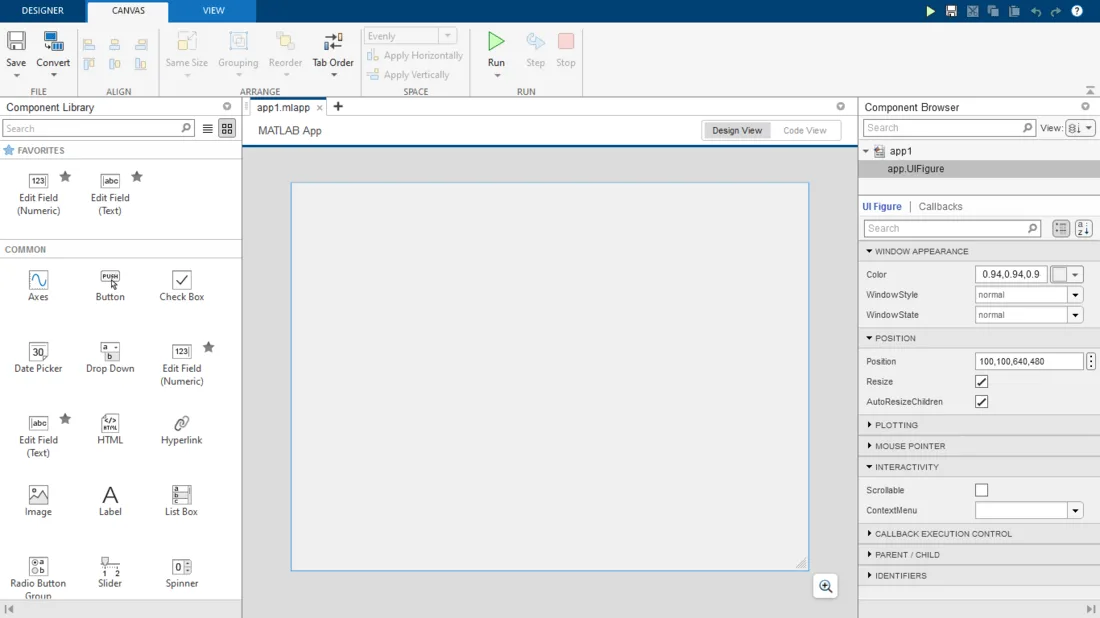Uncheck the Resize checkbox
This screenshot has width=1100, height=618.
pyautogui.click(x=981, y=382)
